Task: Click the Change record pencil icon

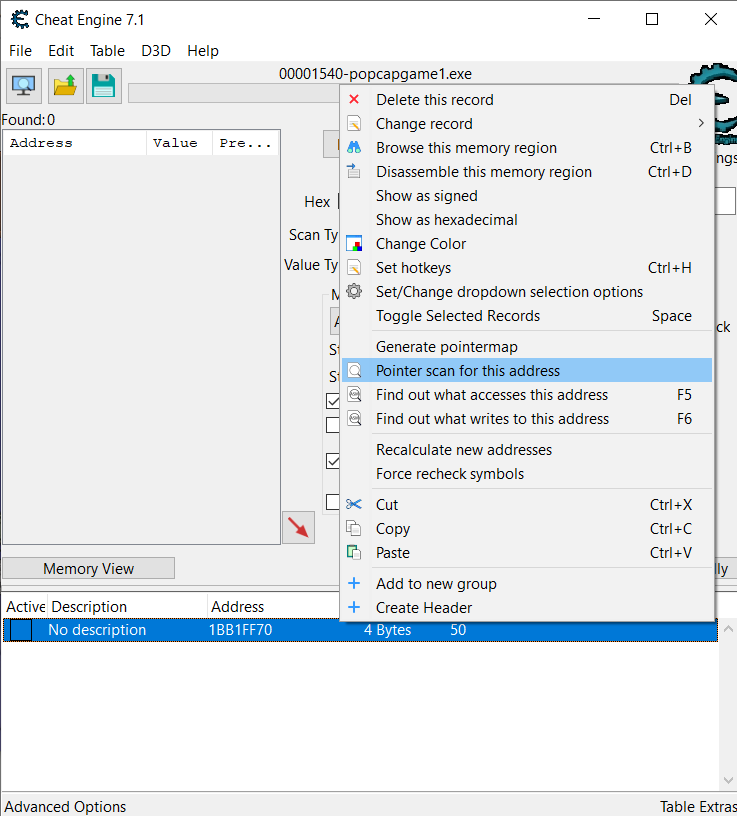Action: coord(354,123)
